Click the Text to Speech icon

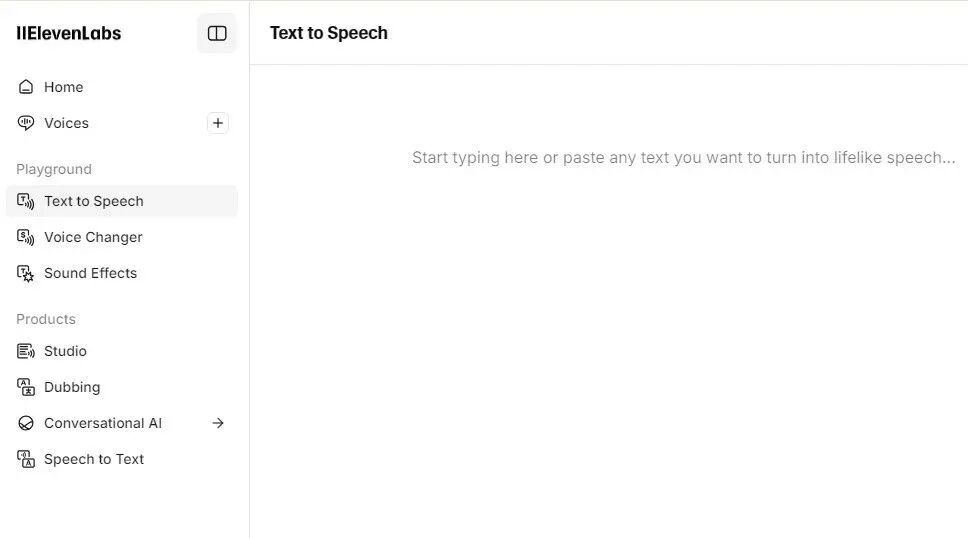[x=26, y=201]
